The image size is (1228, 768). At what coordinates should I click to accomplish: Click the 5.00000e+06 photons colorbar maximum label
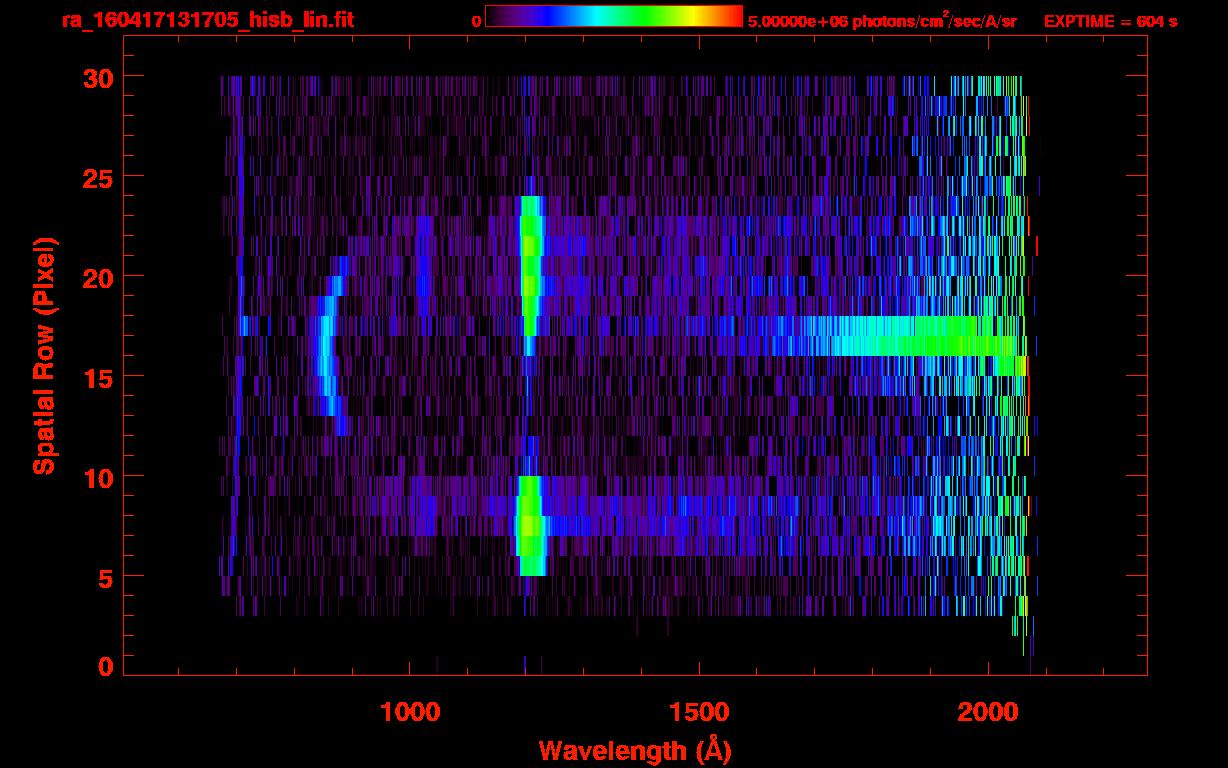click(882, 21)
